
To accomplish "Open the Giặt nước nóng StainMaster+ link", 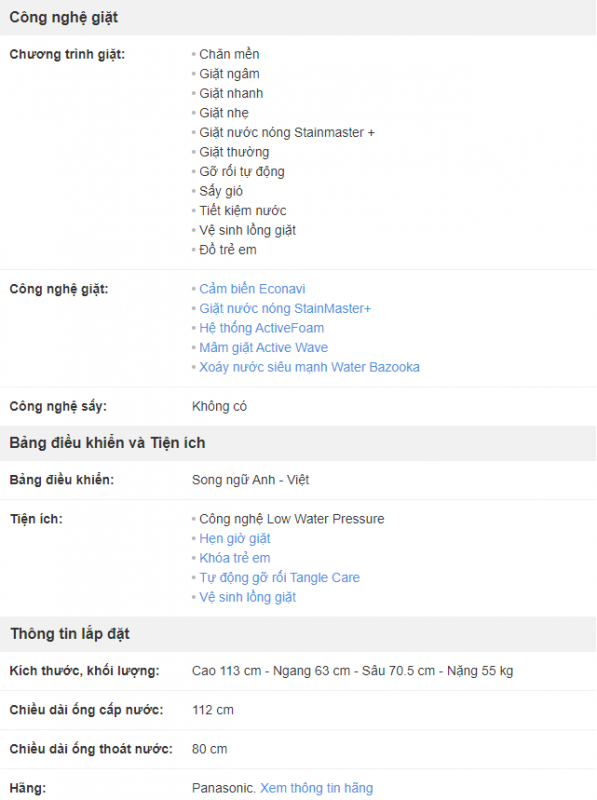I will (x=285, y=309).
